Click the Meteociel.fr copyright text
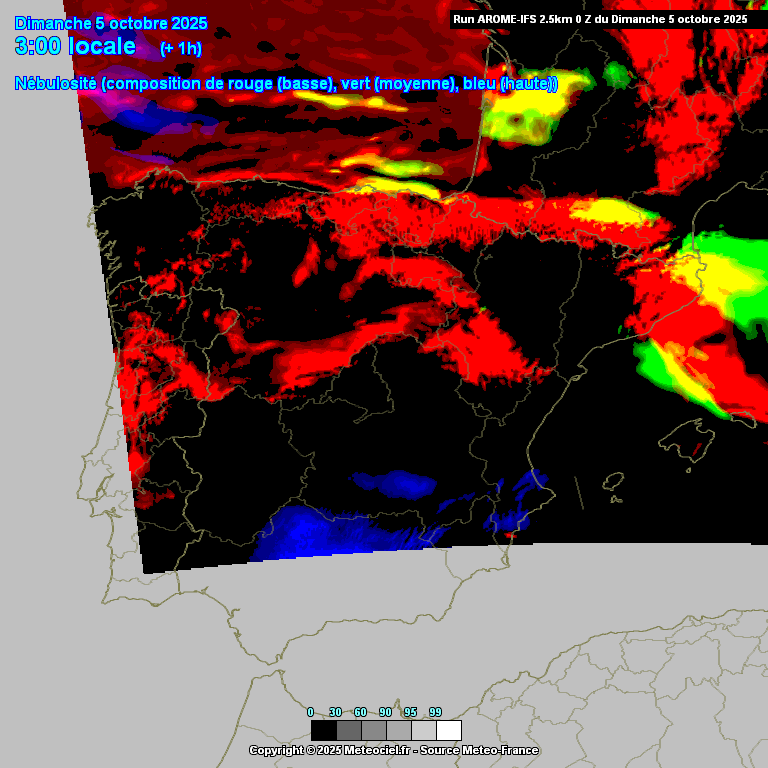 point(393,750)
